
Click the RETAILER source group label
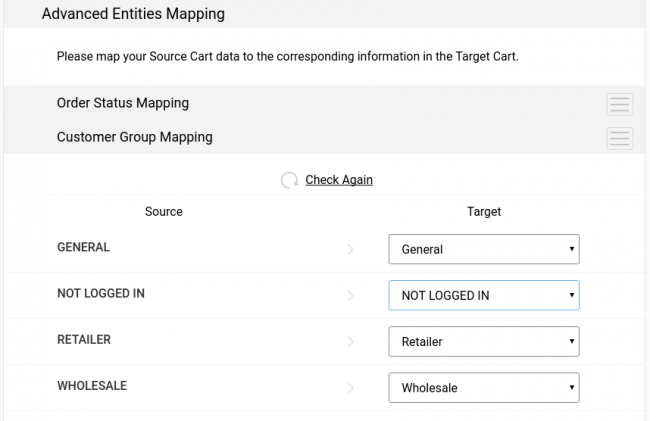(84, 340)
